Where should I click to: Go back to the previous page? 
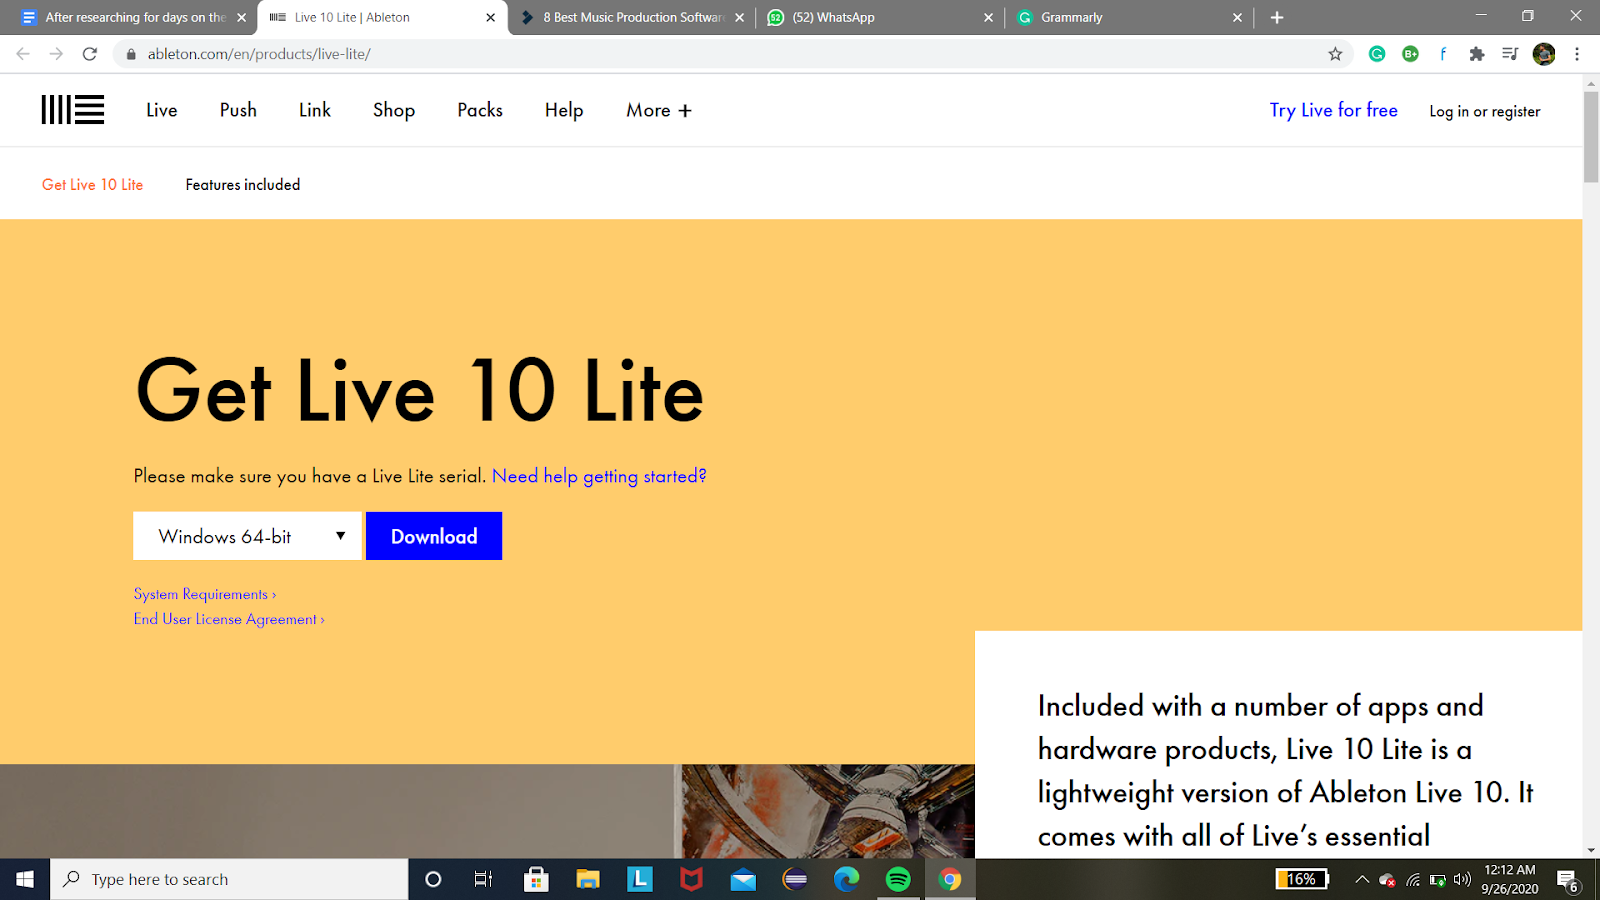(23, 54)
